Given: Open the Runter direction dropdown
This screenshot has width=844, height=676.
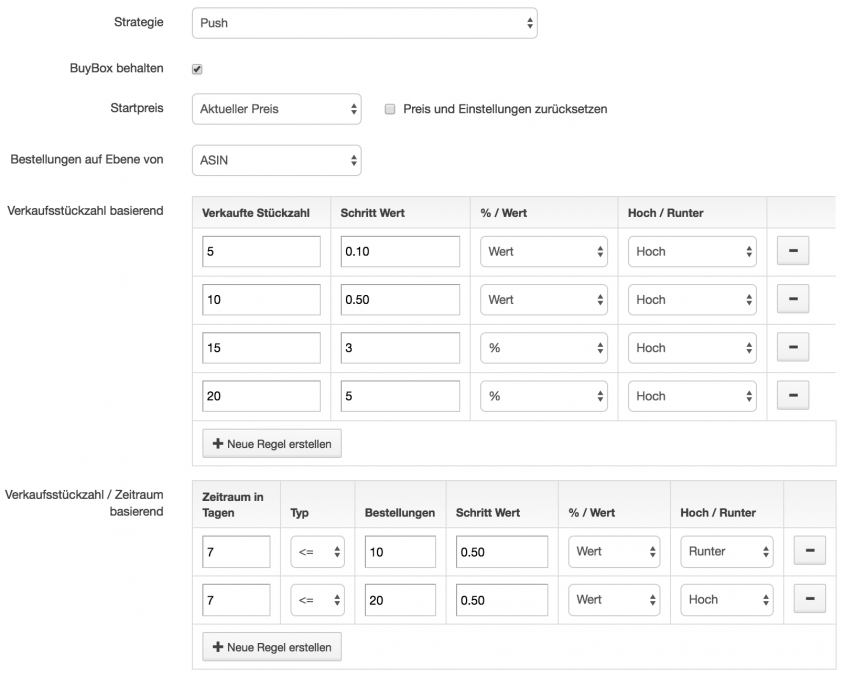Looking at the screenshot, I should point(727,552).
